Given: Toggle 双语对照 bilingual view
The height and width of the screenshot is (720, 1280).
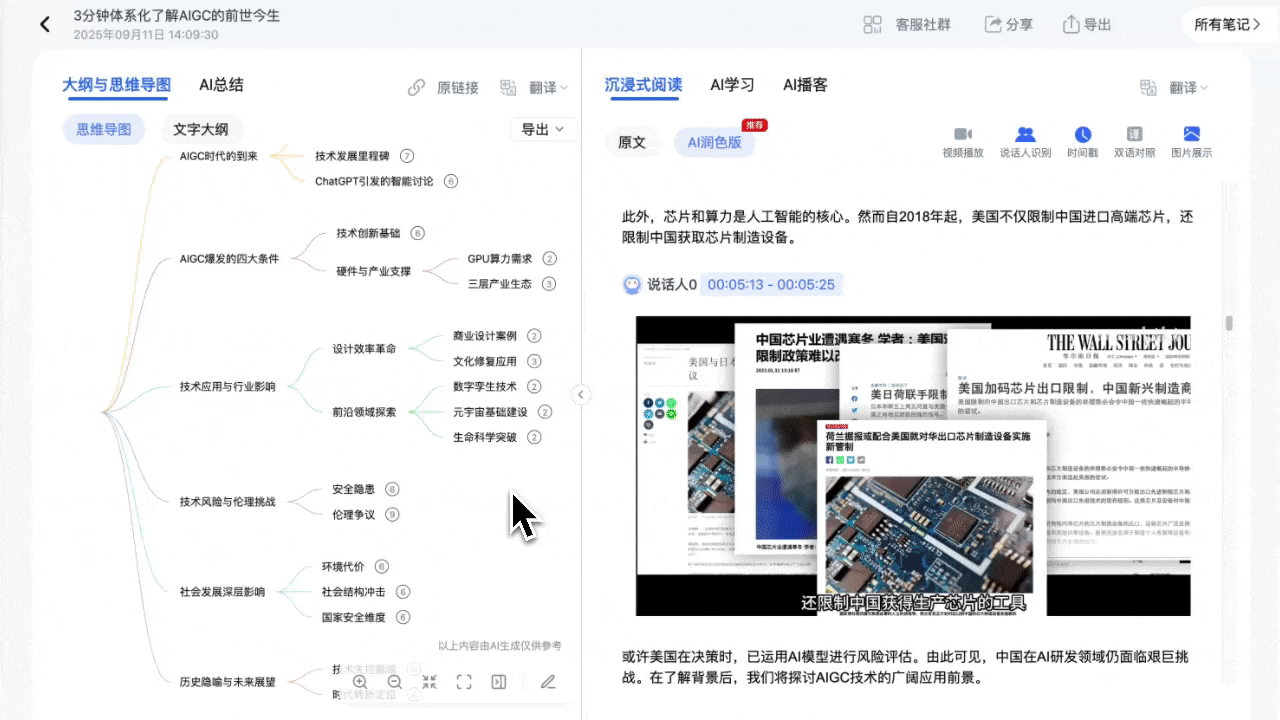Looking at the screenshot, I should (1134, 142).
